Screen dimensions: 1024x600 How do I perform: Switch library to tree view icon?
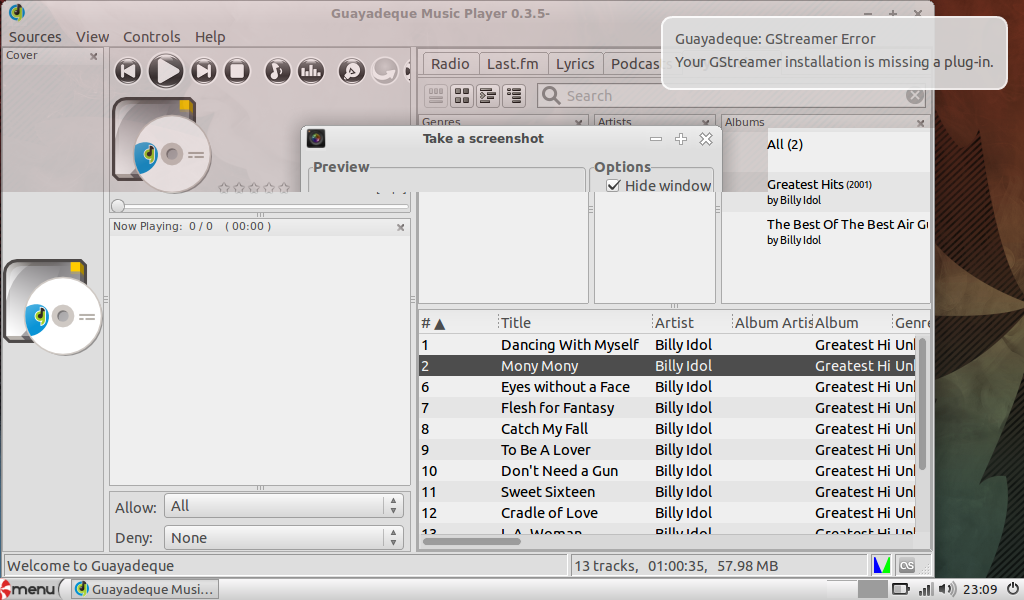488,95
